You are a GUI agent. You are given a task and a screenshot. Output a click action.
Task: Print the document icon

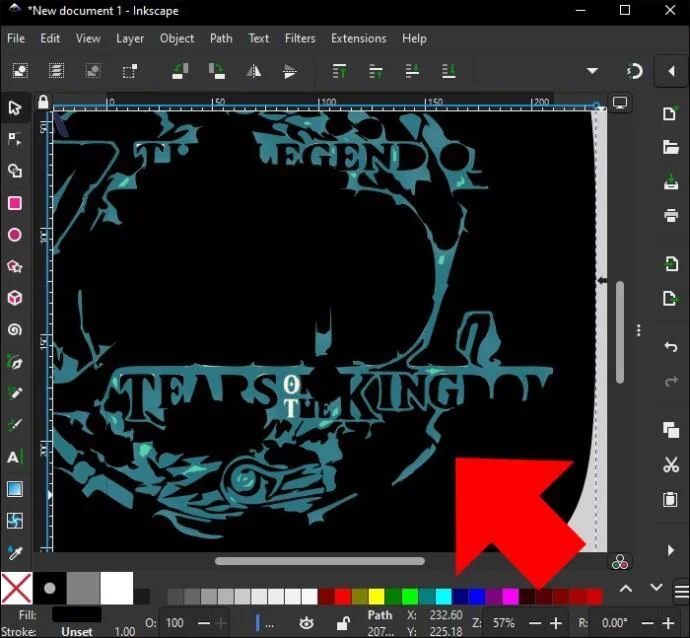click(671, 215)
